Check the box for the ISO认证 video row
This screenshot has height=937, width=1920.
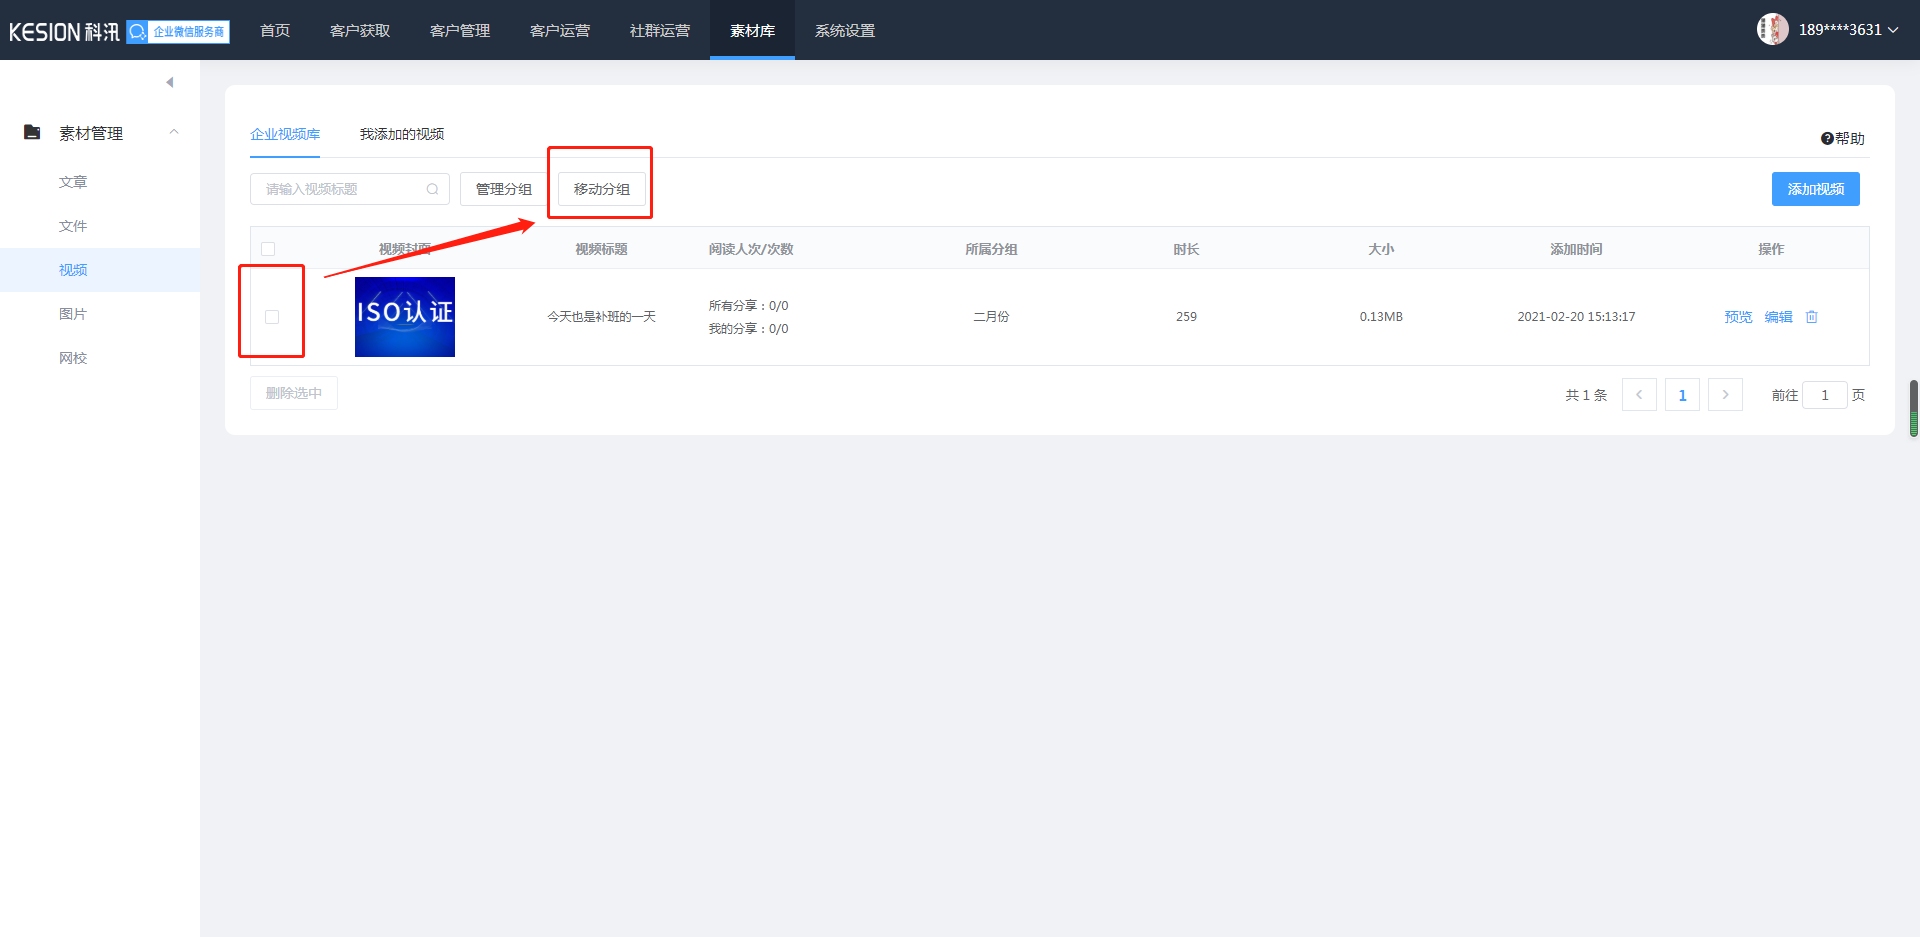click(x=272, y=317)
